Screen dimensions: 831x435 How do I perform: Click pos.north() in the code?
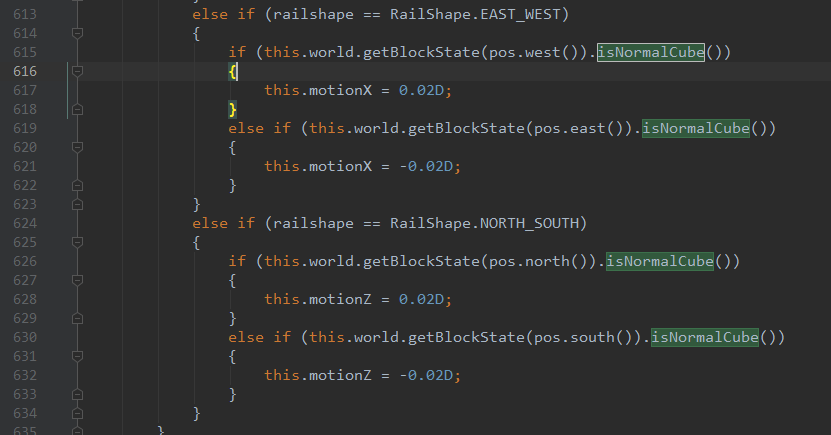538,261
